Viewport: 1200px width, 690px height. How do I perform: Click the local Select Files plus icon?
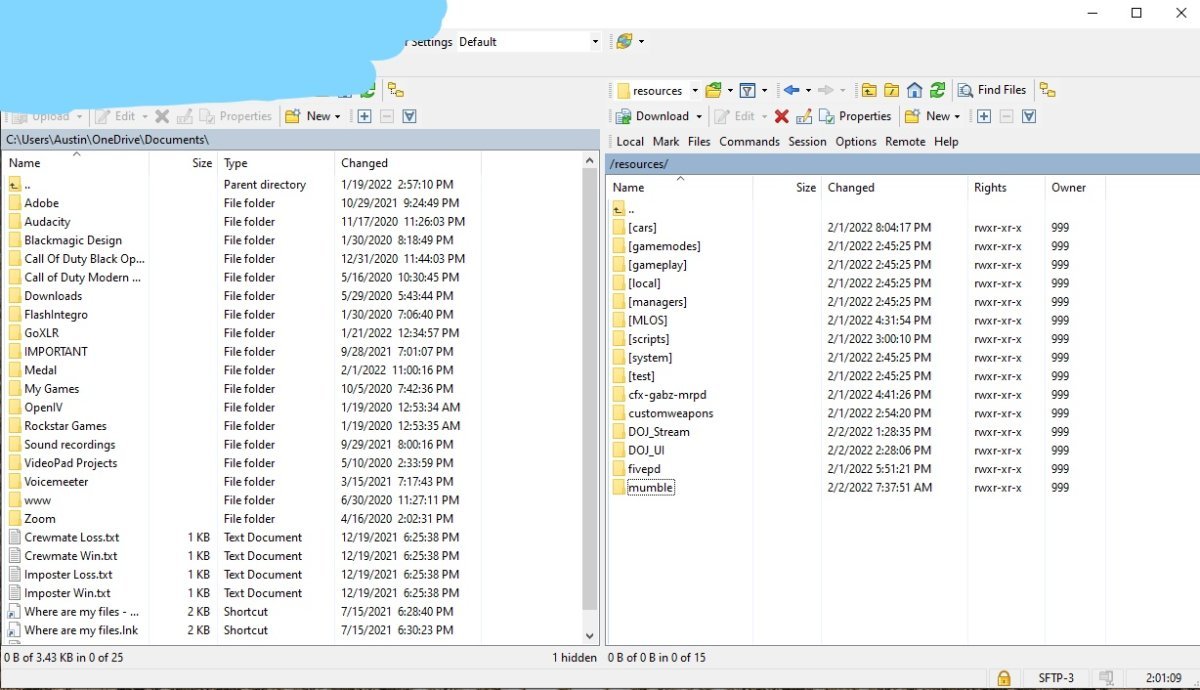pos(364,116)
